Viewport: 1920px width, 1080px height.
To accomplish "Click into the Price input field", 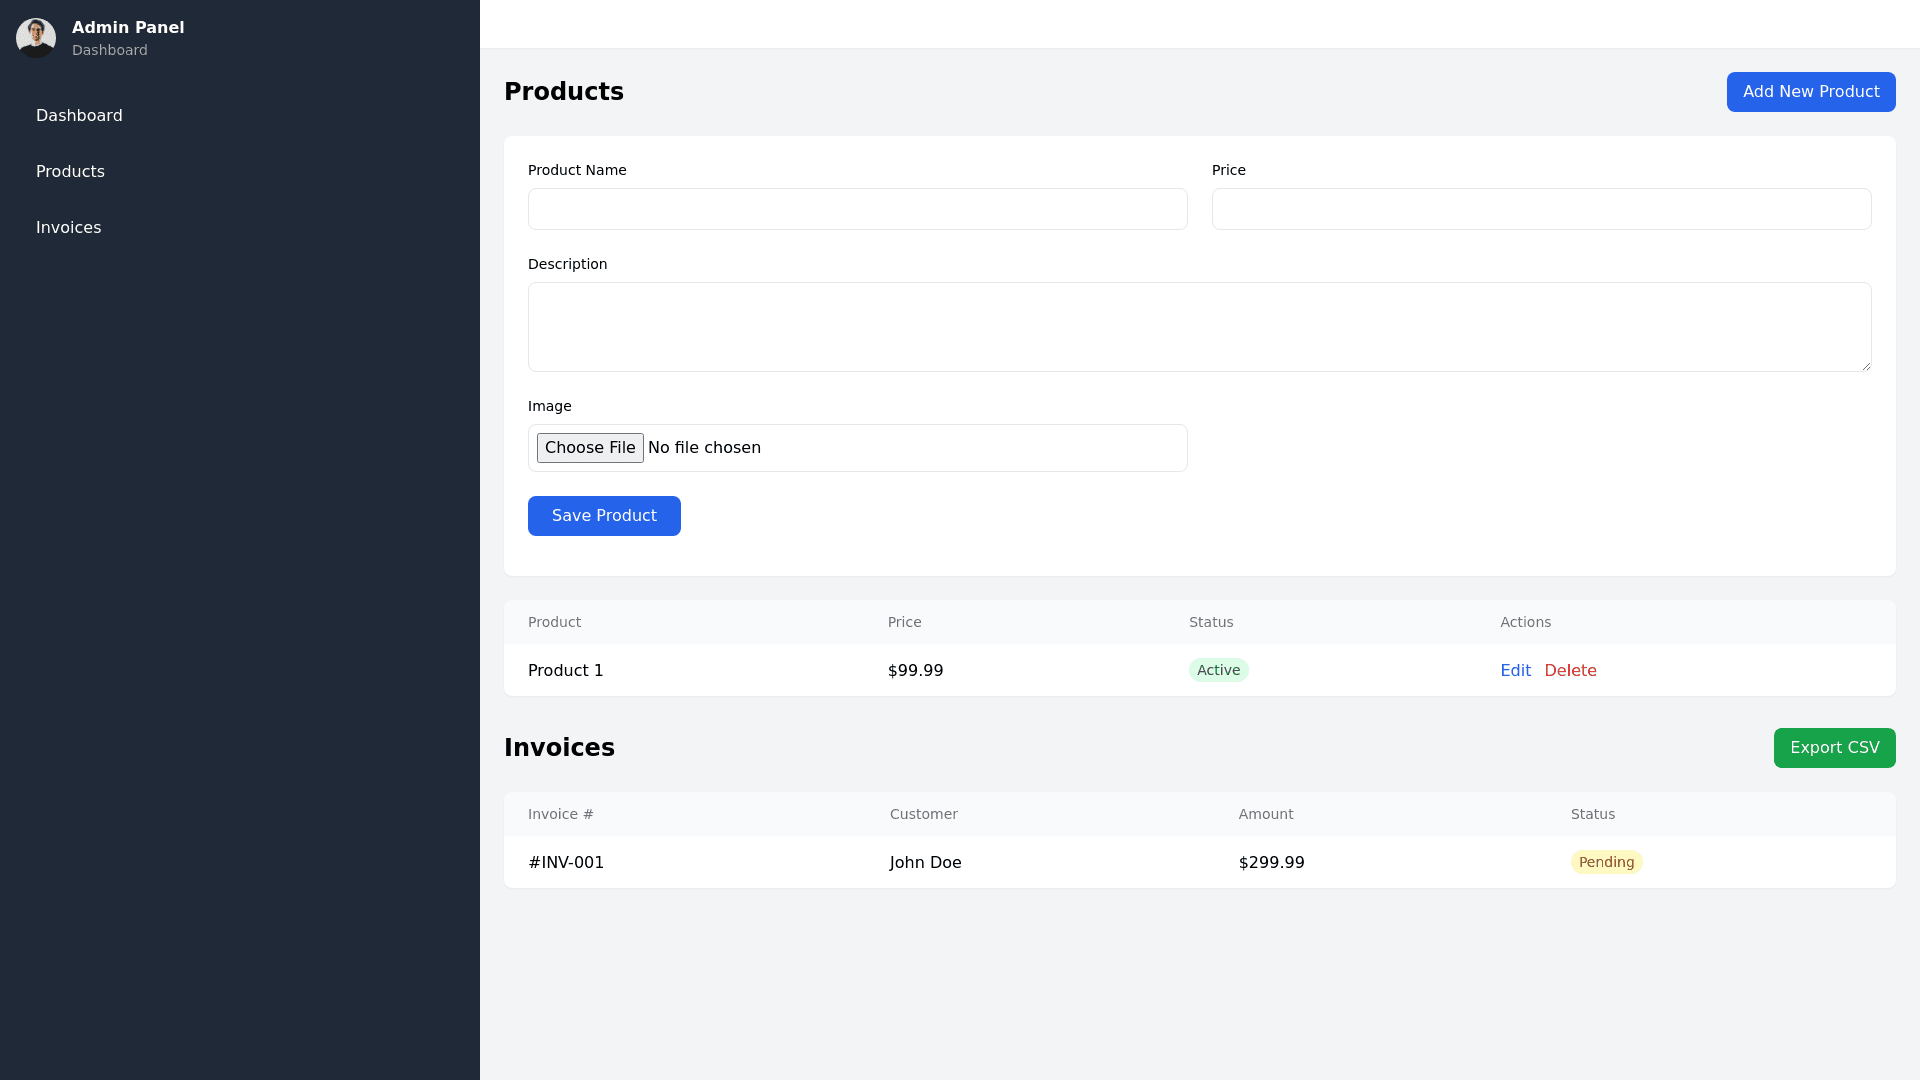I will (1541, 209).
